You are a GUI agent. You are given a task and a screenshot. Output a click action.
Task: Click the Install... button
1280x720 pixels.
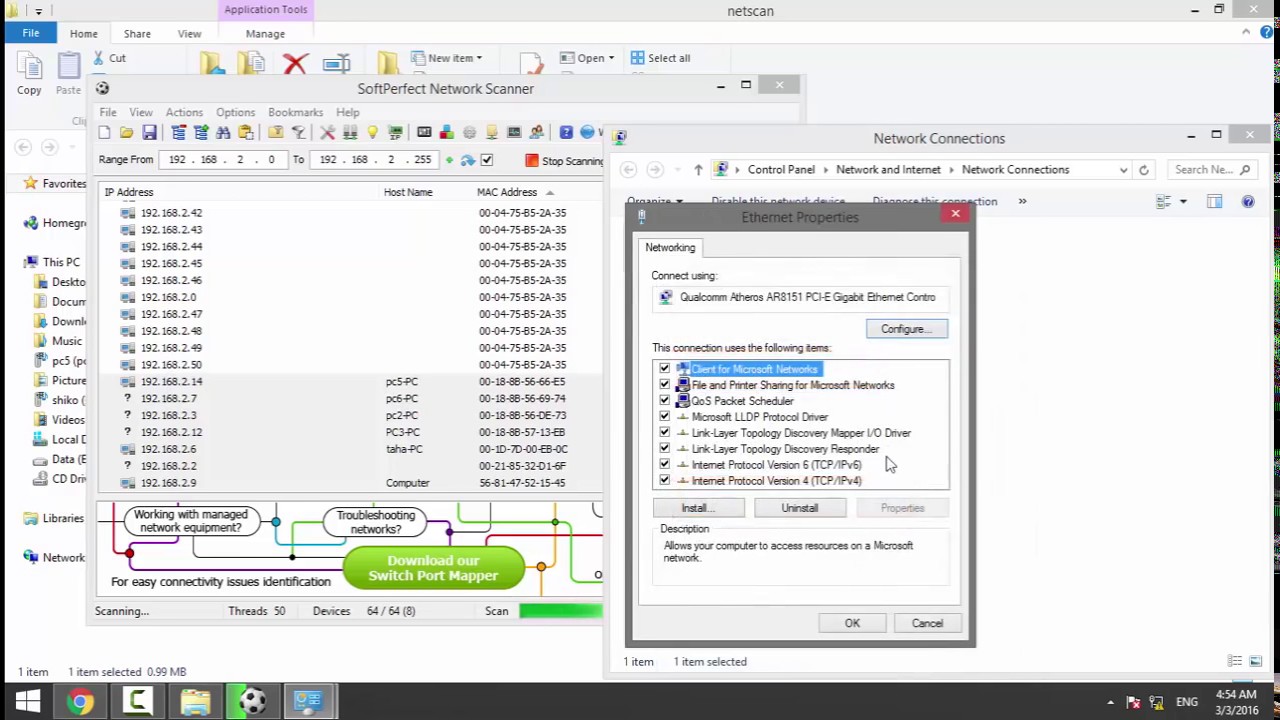point(698,508)
